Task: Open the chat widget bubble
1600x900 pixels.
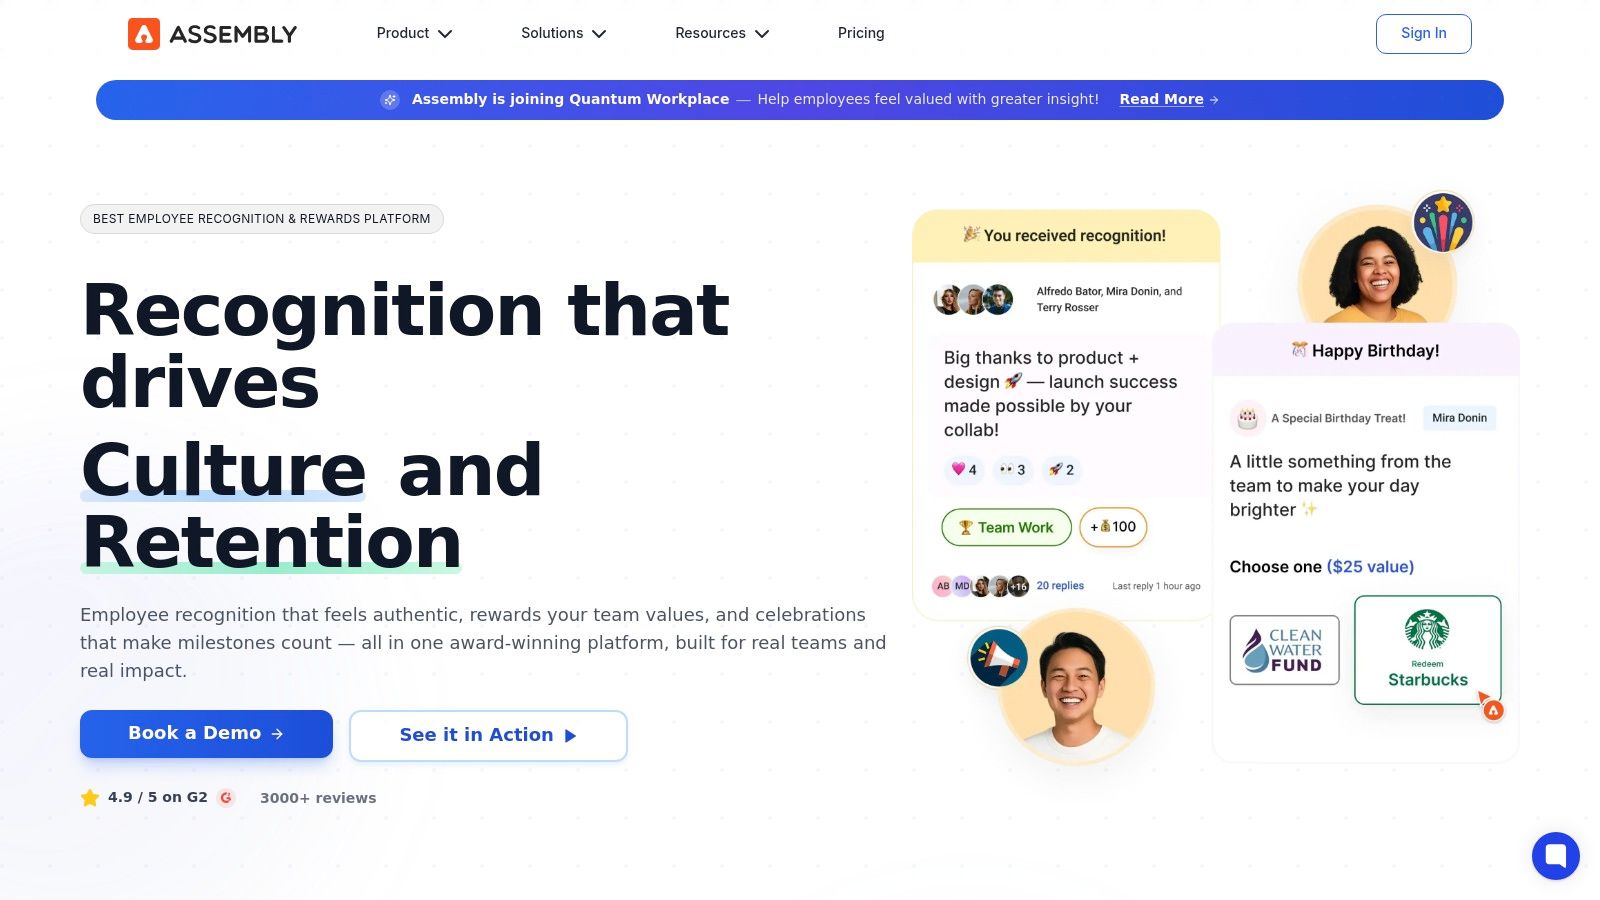Action: 1556,856
